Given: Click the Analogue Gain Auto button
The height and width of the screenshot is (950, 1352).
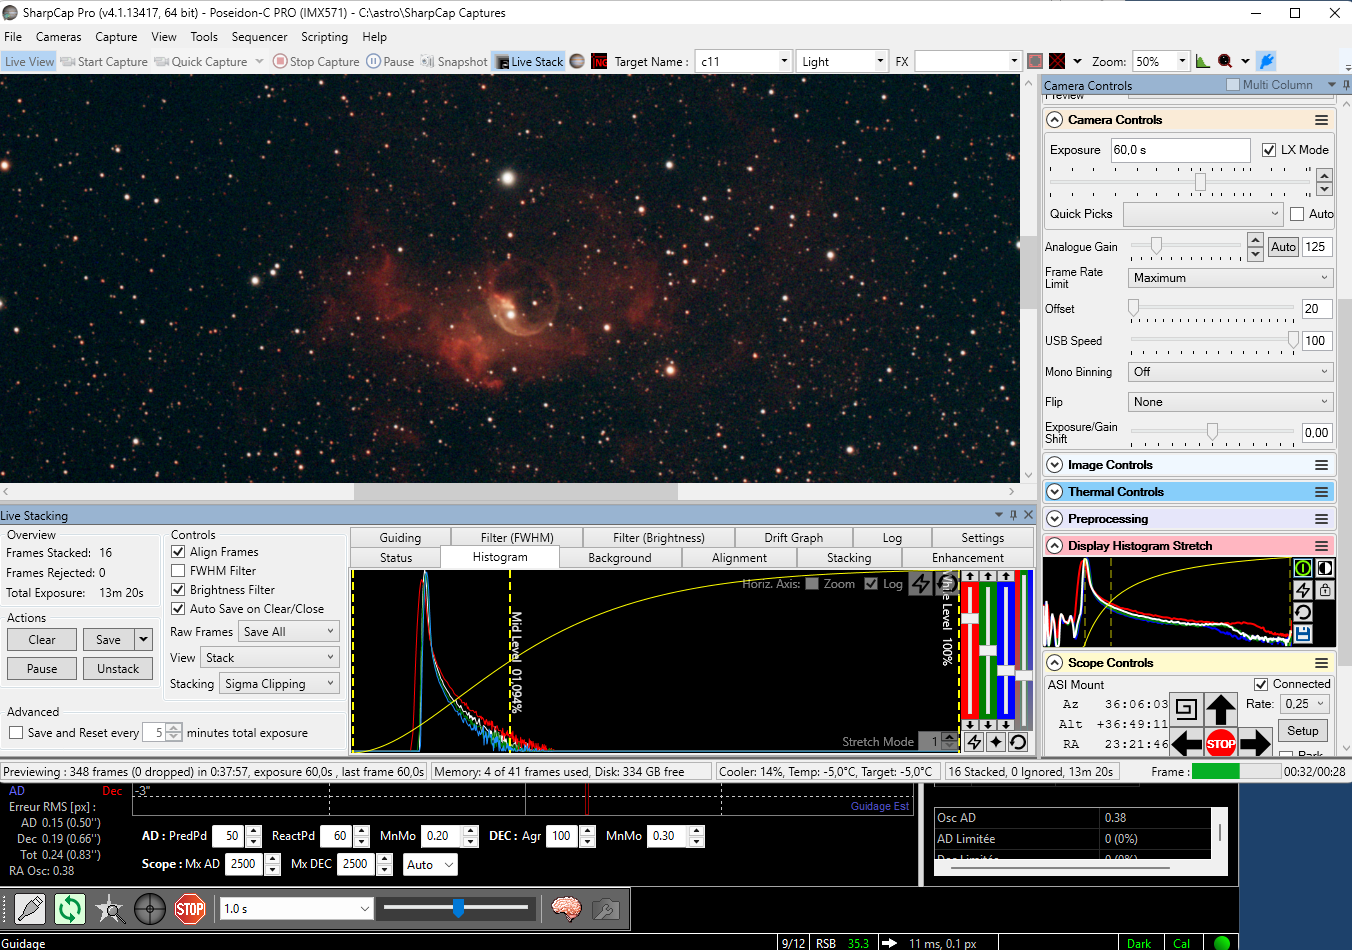Looking at the screenshot, I should [1284, 247].
